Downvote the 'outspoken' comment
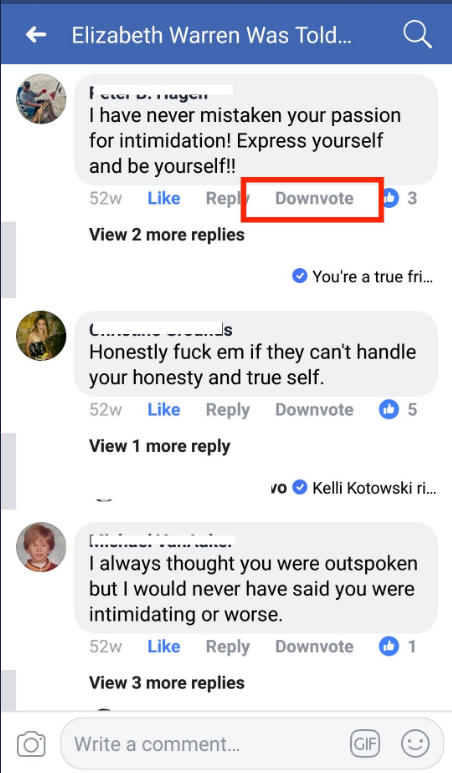452x773 pixels. point(314,646)
